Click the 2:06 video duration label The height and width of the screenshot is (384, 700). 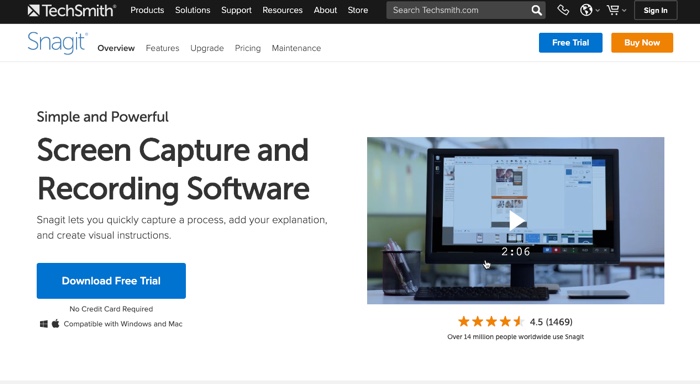pyautogui.click(x=516, y=252)
